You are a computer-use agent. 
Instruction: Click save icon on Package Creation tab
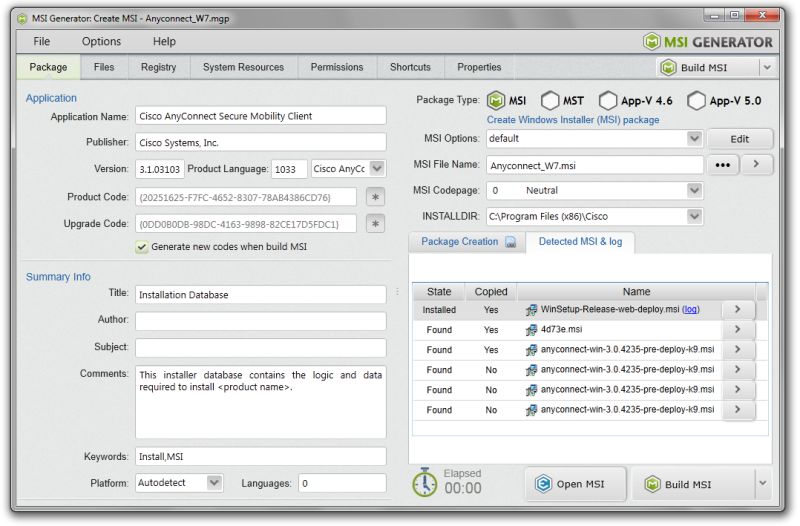click(511, 242)
